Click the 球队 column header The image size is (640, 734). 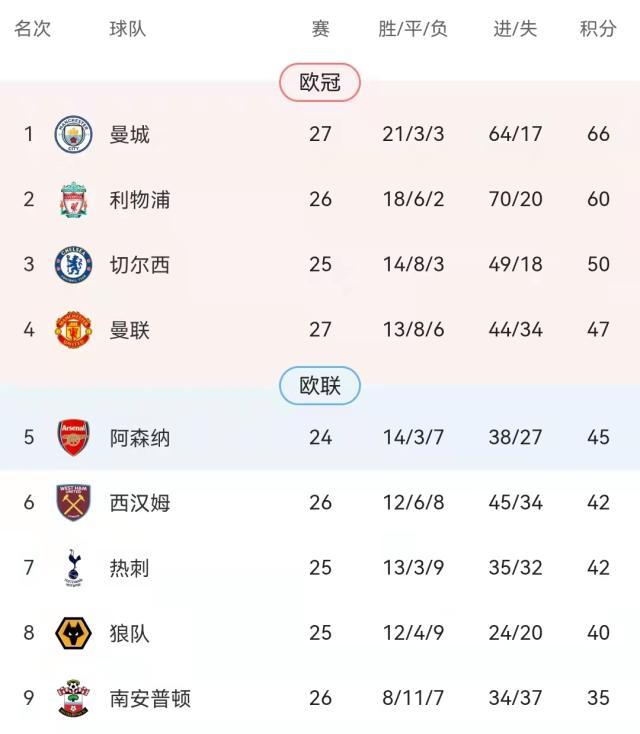click(x=128, y=29)
